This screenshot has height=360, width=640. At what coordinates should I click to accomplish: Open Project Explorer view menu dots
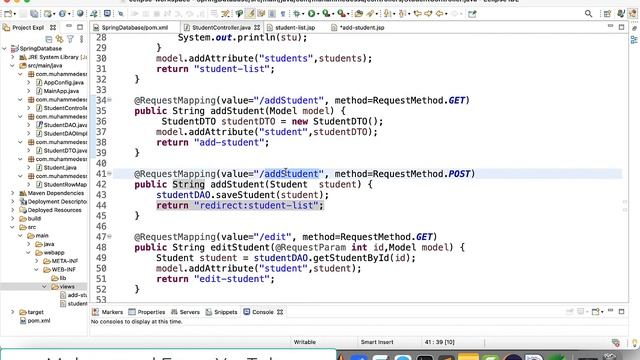tap(81, 39)
